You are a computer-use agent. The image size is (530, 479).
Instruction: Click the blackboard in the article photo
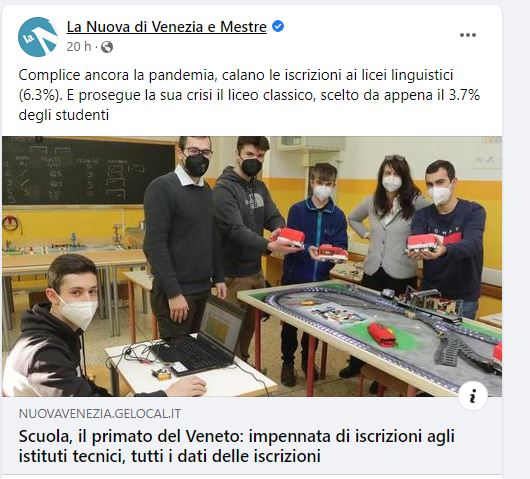(x=88, y=171)
